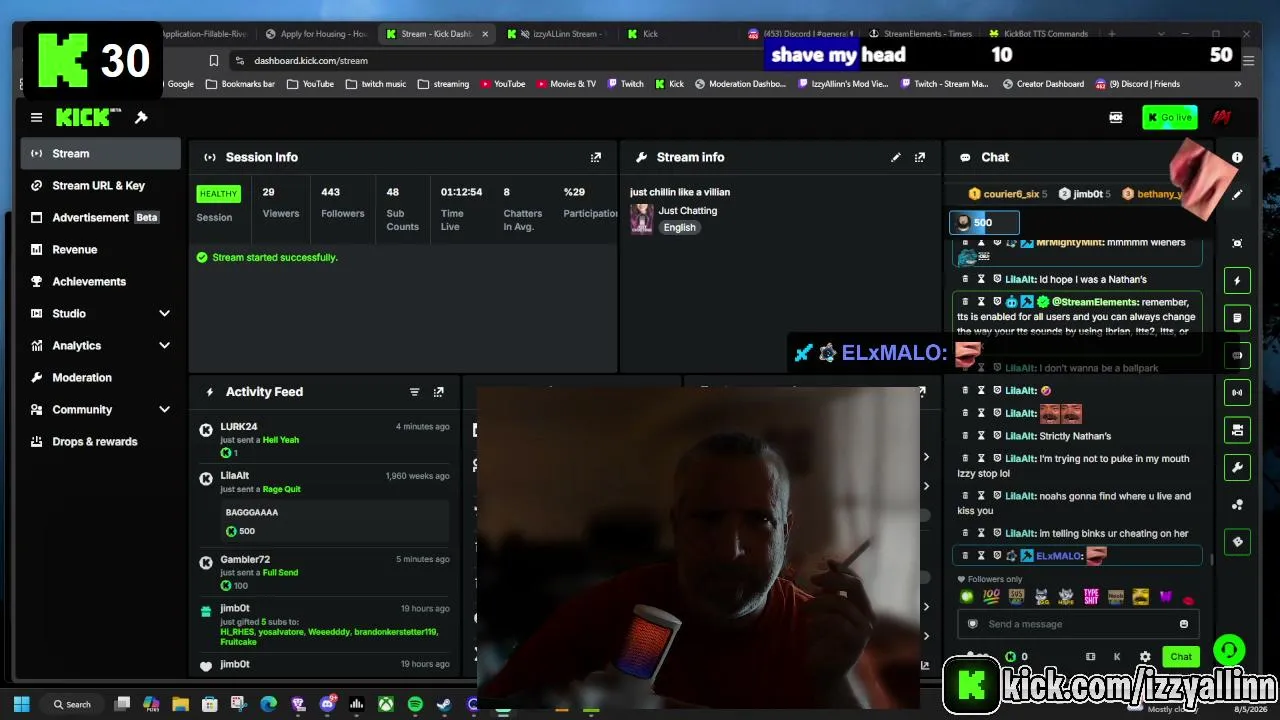Filter the Activity Feed
This screenshot has height=720, width=1280.
tap(414, 392)
